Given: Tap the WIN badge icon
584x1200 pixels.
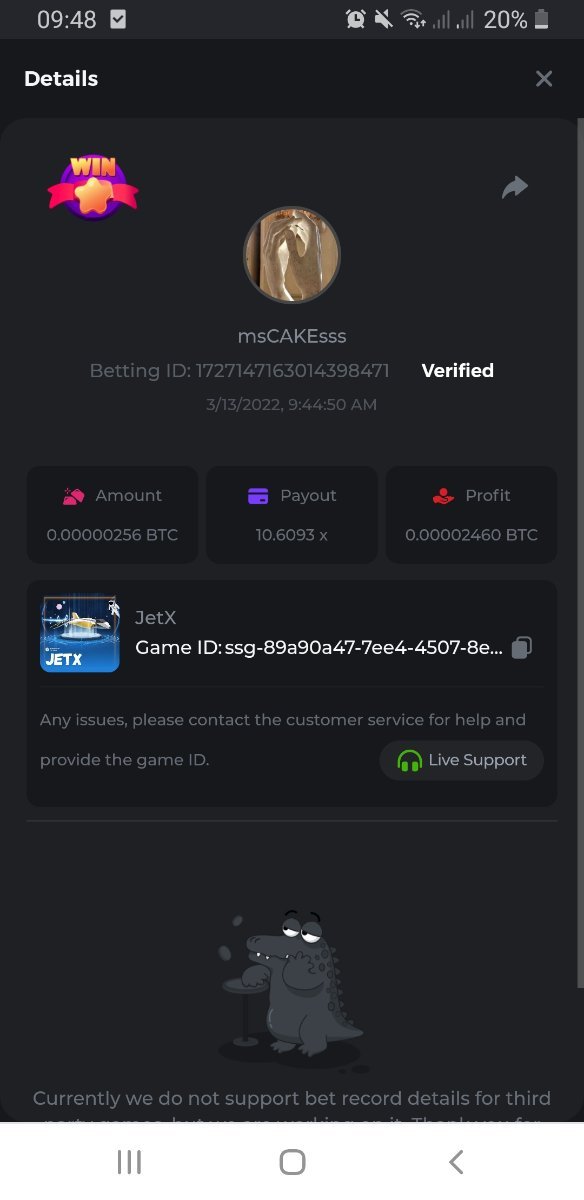Looking at the screenshot, I should coord(93,185).
